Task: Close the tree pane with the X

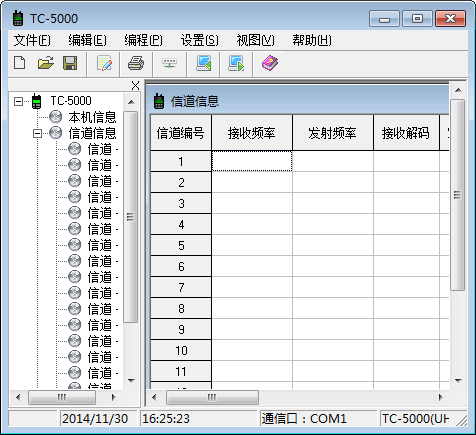Action: [135, 86]
